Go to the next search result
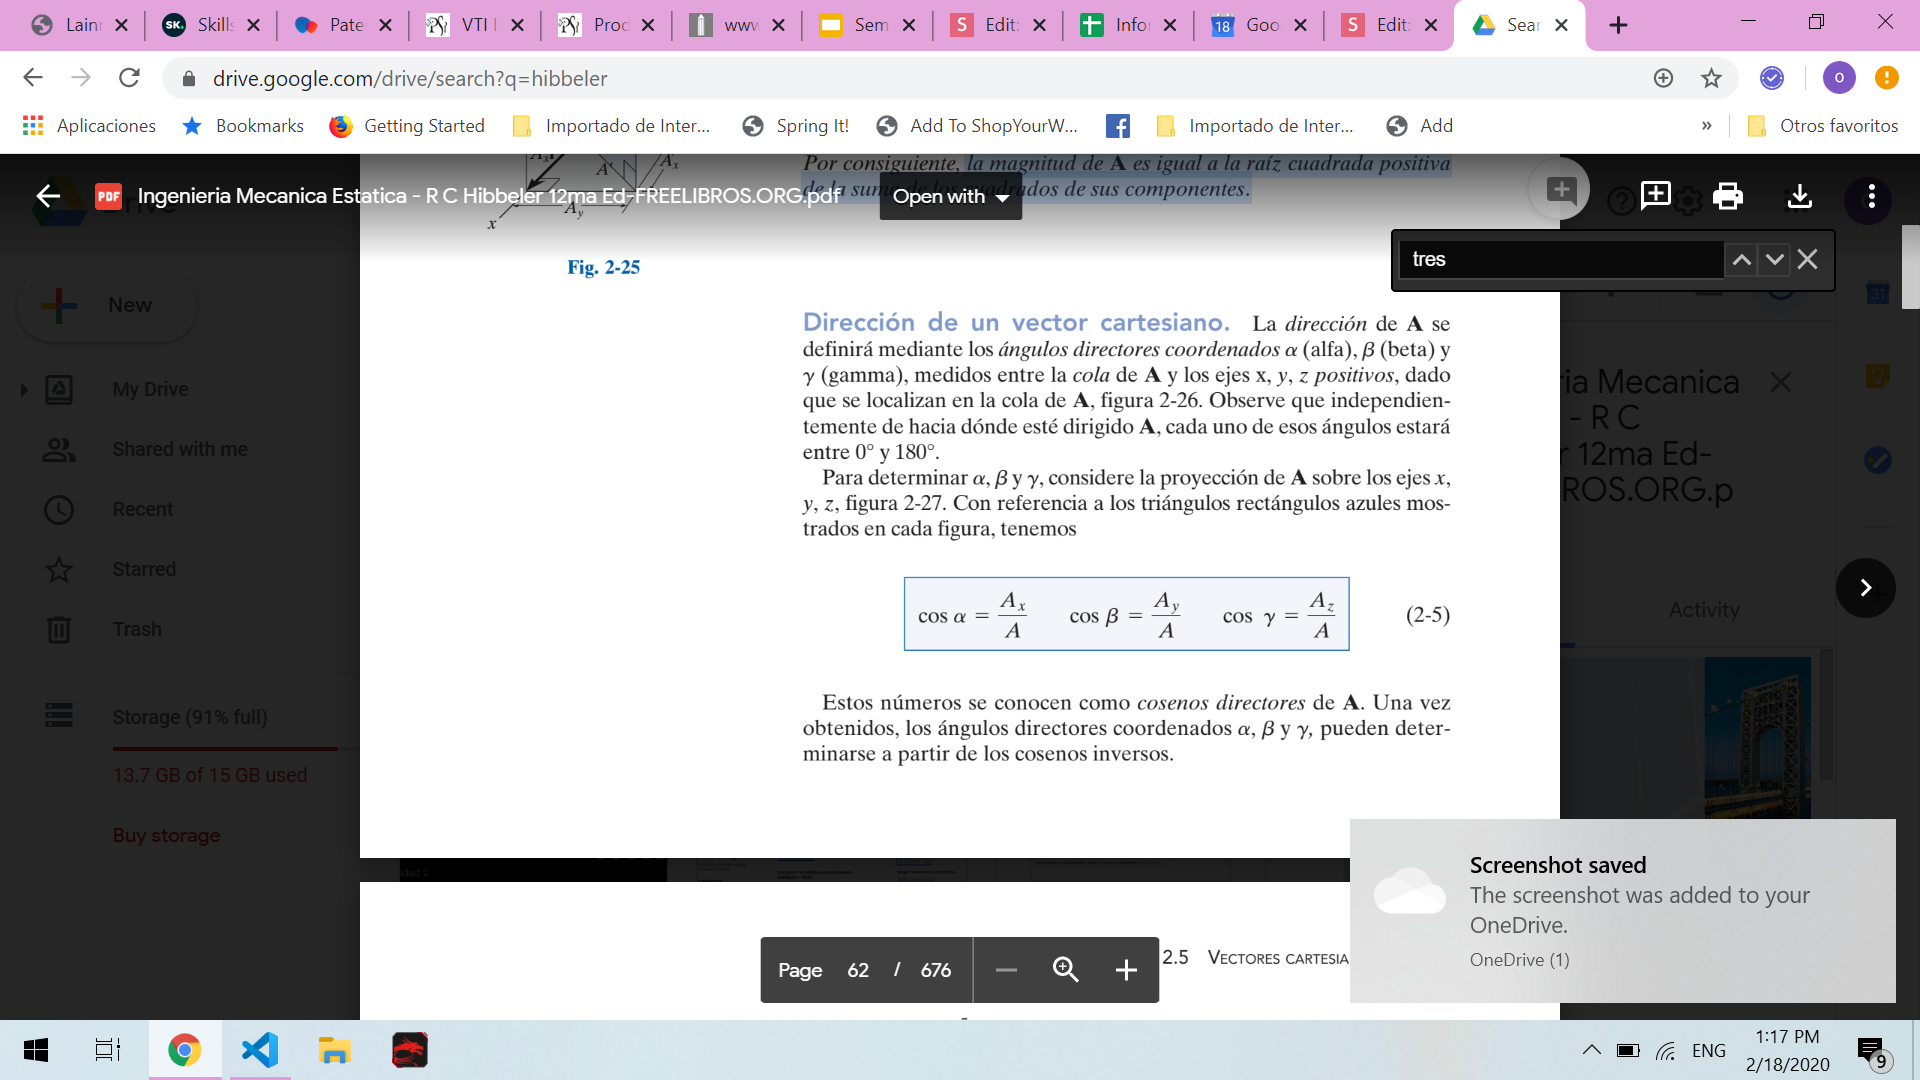Screen dimensions: 1920x1080 [x=1774, y=260]
